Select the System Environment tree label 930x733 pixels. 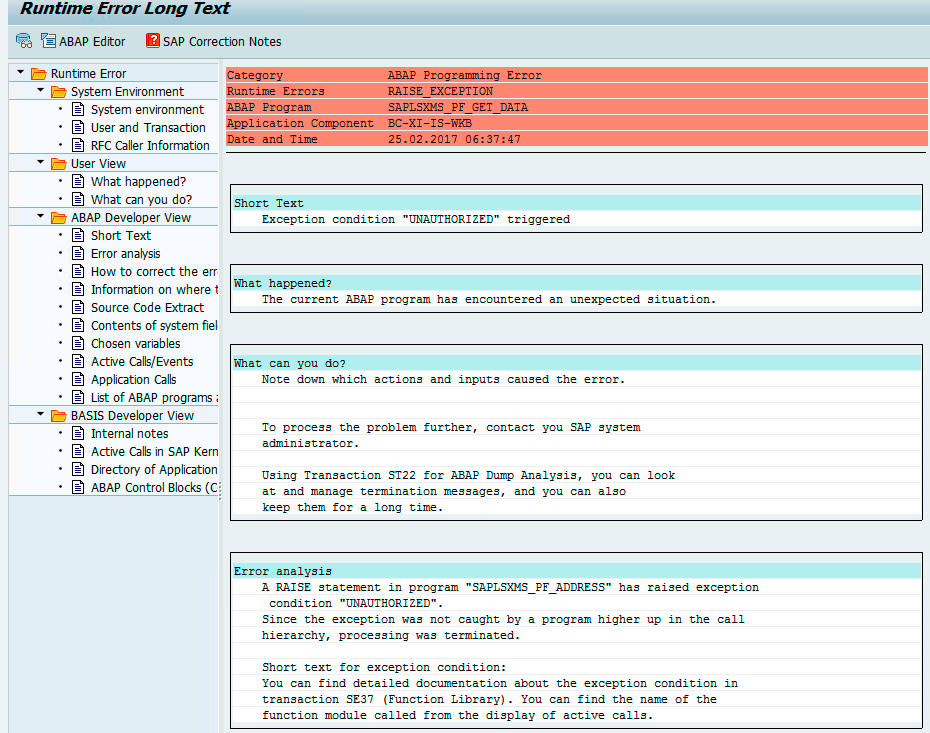(x=128, y=91)
